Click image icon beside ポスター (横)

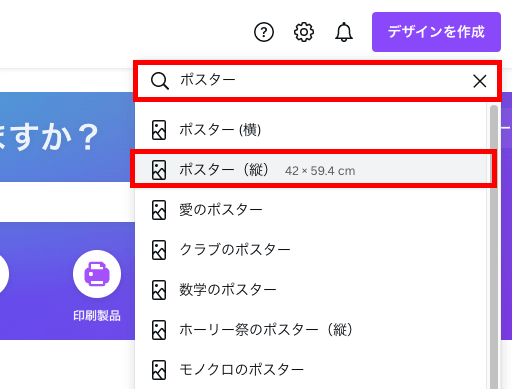point(159,130)
